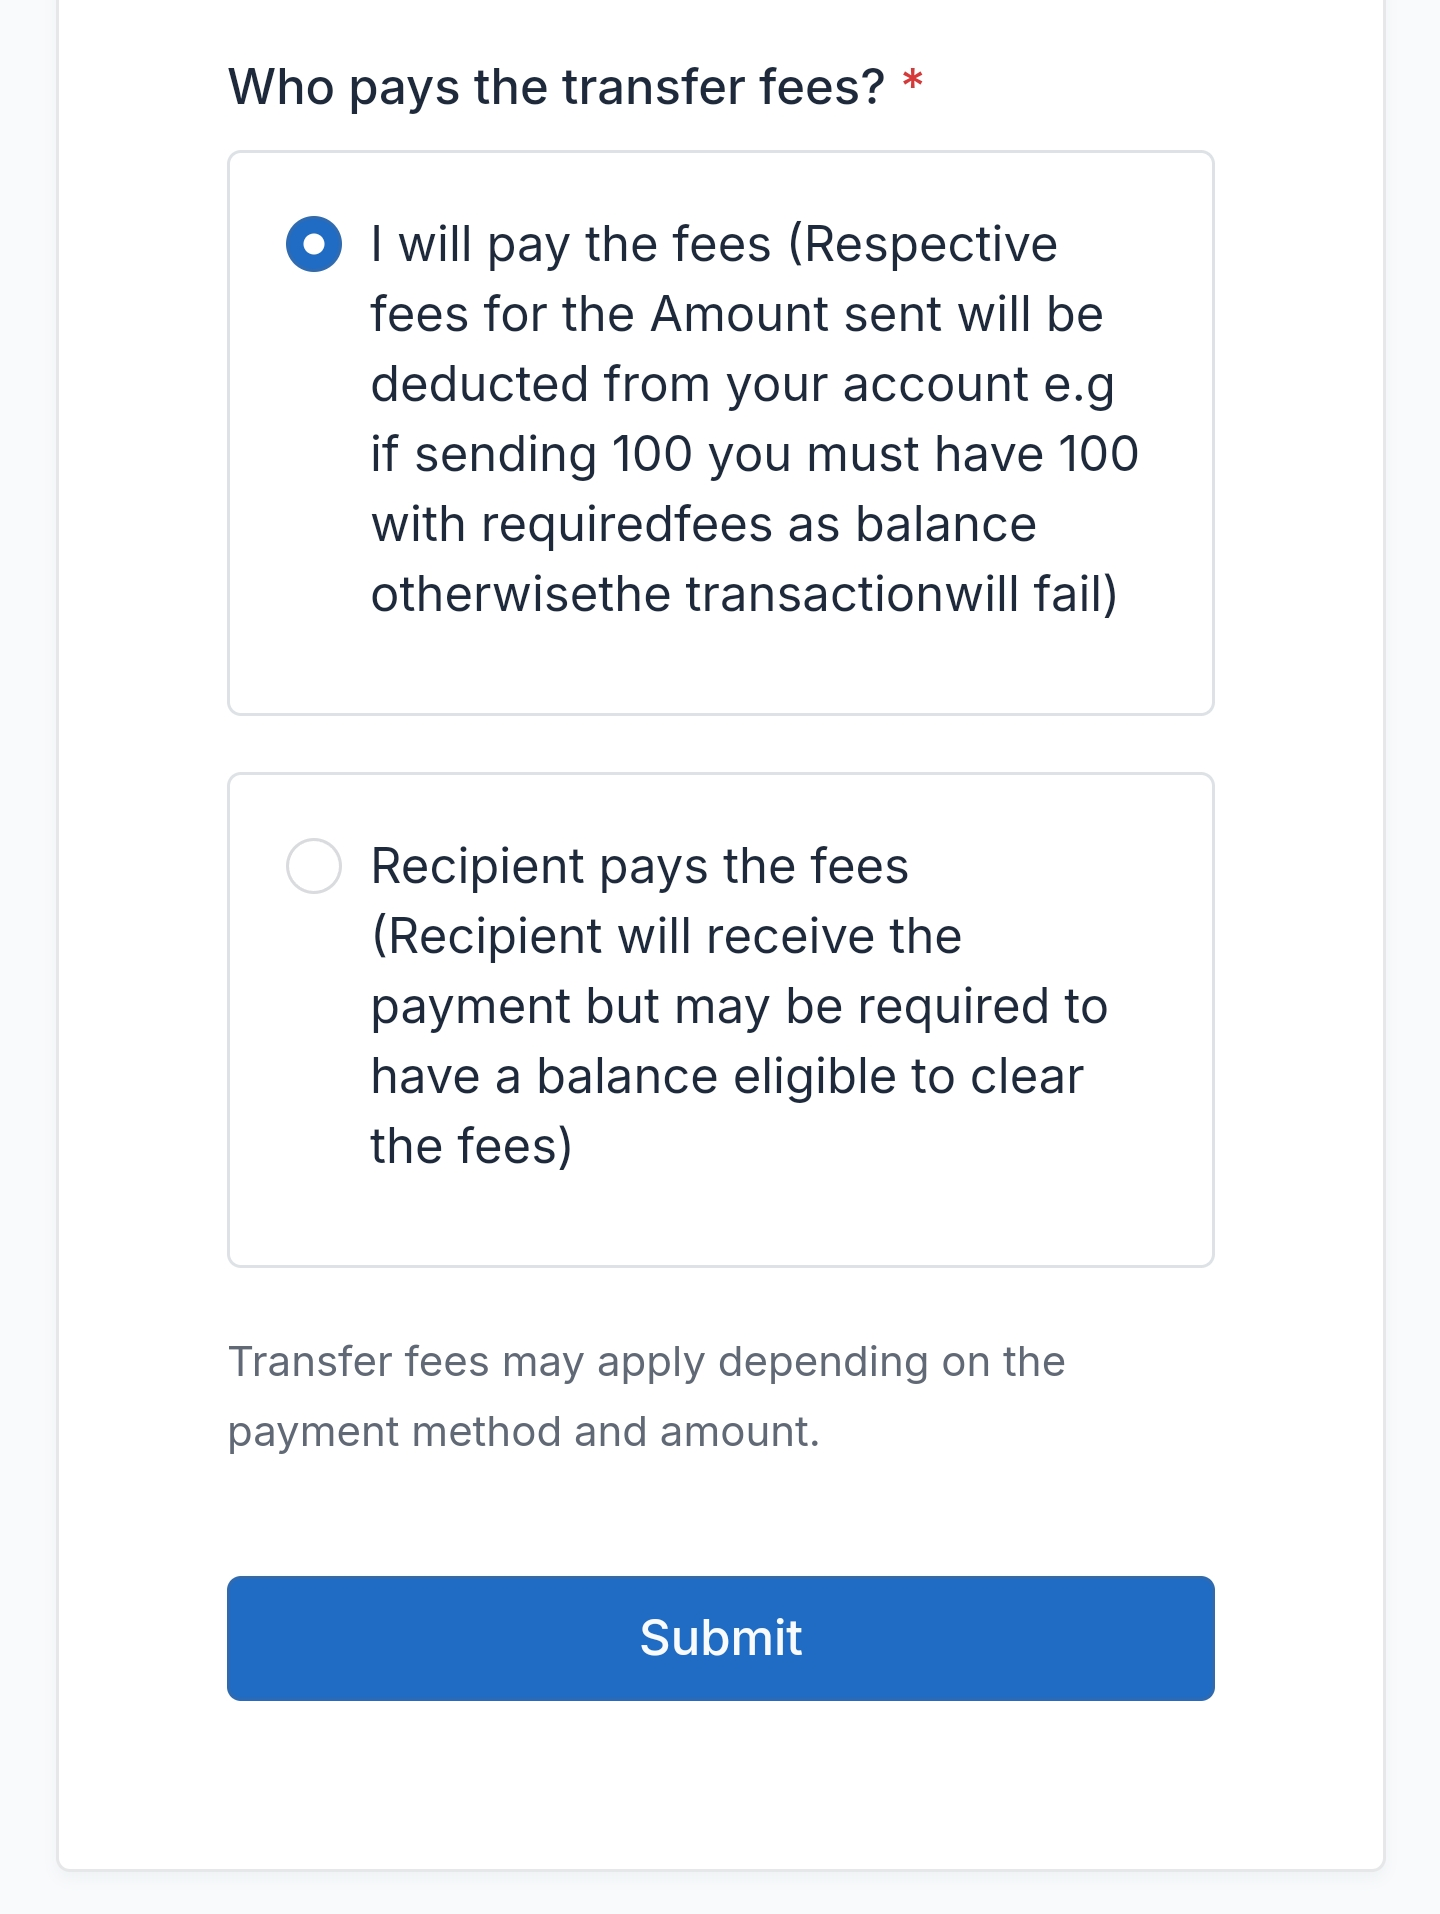The width and height of the screenshot is (1440, 1914).
Task: Click the "Submit" text label
Action: (x=720, y=1638)
